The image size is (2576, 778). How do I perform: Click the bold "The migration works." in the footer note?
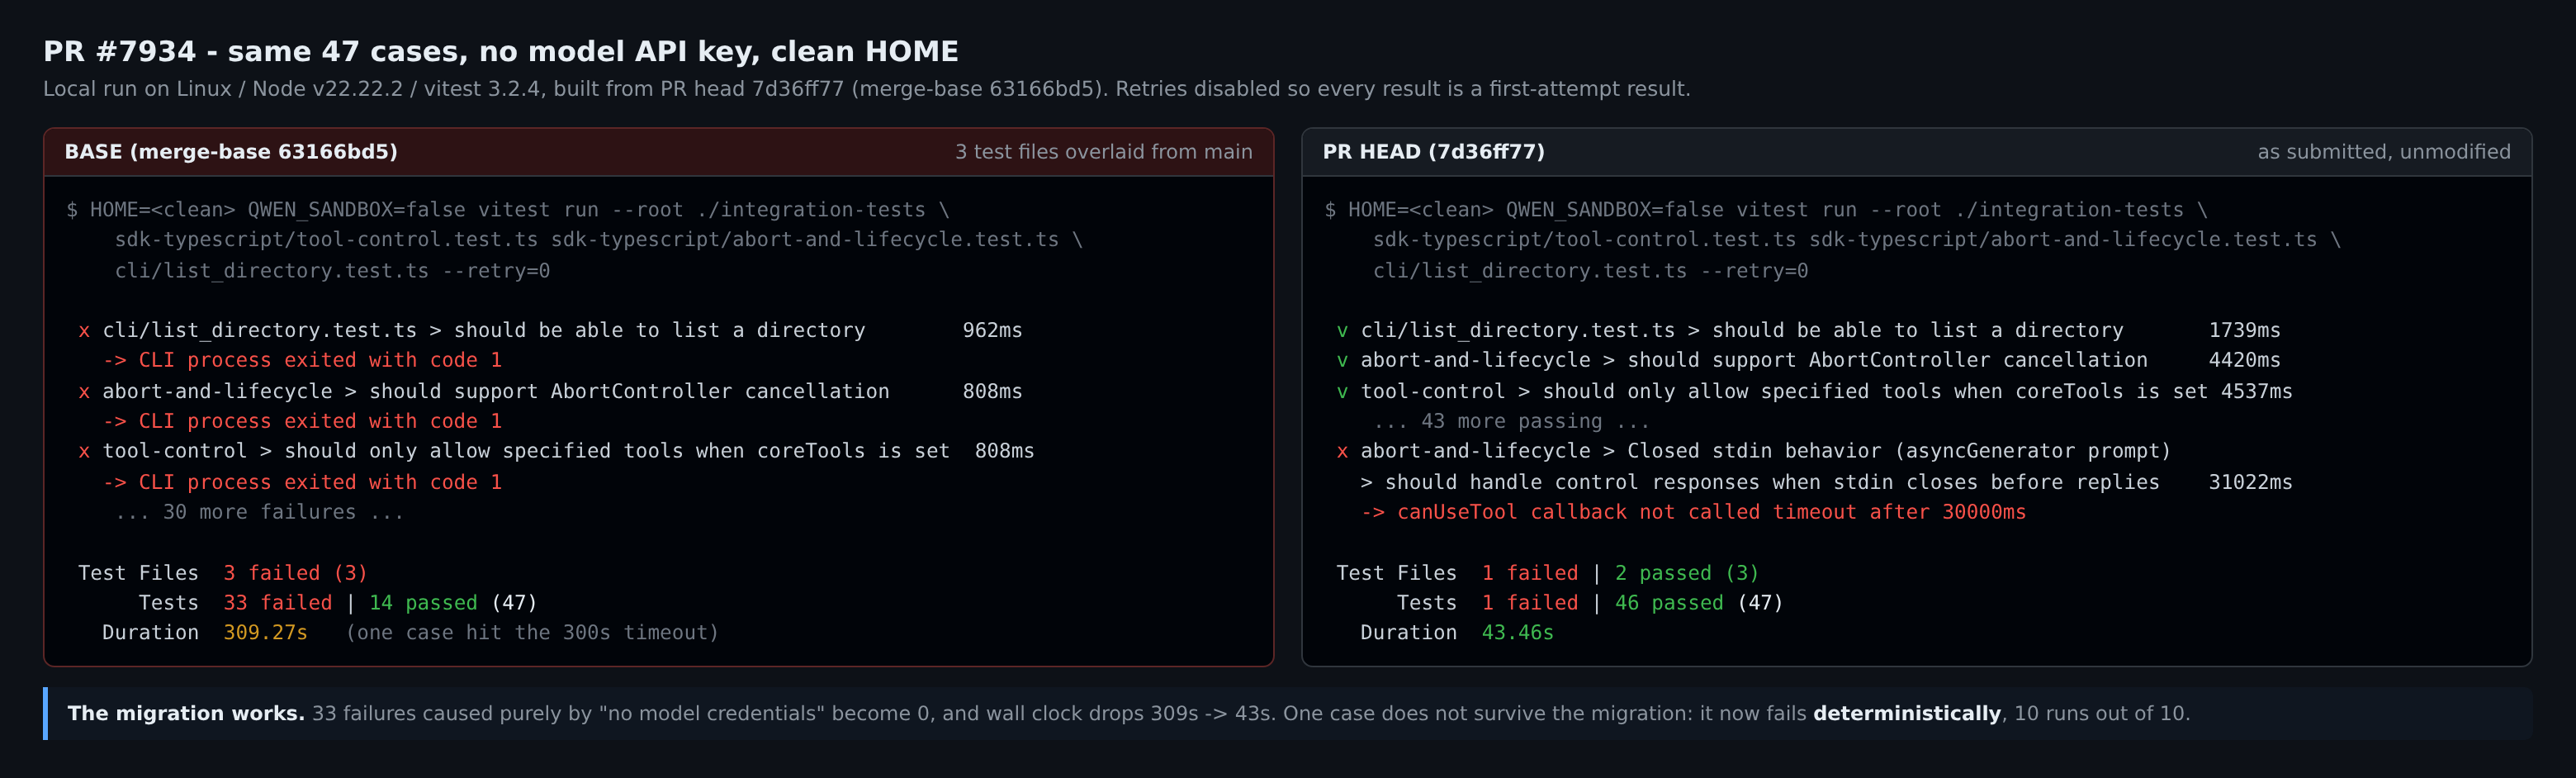click(186, 714)
